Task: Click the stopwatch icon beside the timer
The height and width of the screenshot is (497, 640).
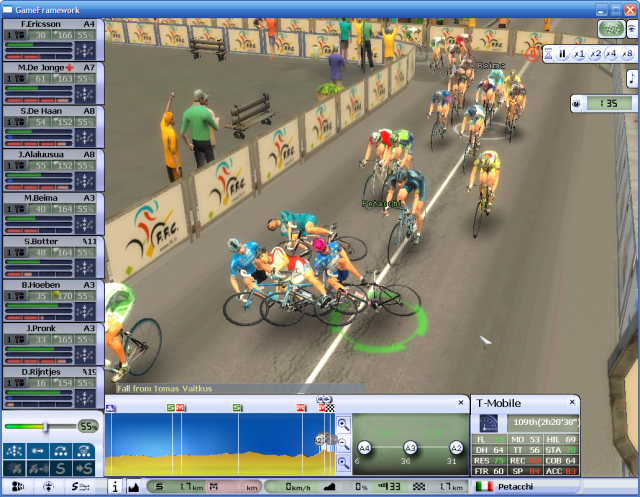Action: click(x=577, y=103)
